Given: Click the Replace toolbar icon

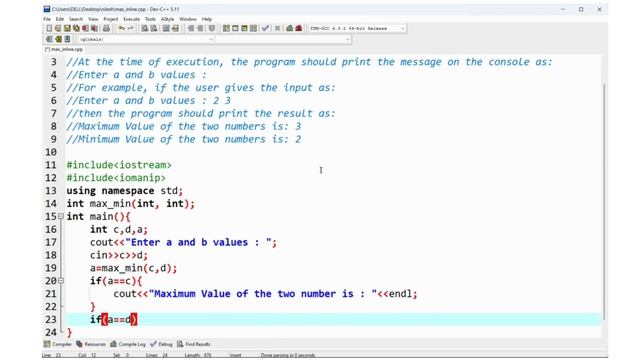Looking at the screenshot, I should (154, 28).
